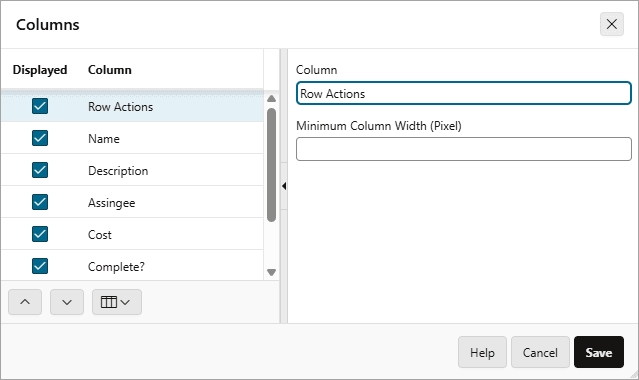Select the Cost column row
This screenshot has height=380, width=639.
[x=132, y=234]
